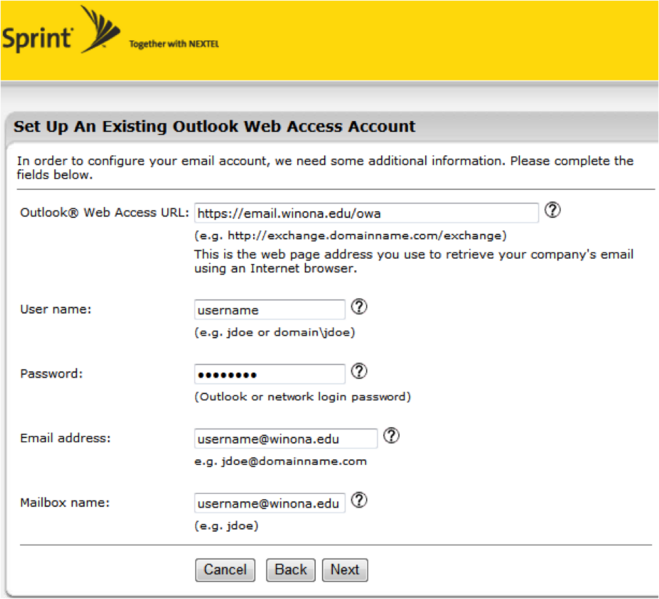This screenshot has width=659, height=599.
Task: Show help for the Password field
Action: [359, 372]
